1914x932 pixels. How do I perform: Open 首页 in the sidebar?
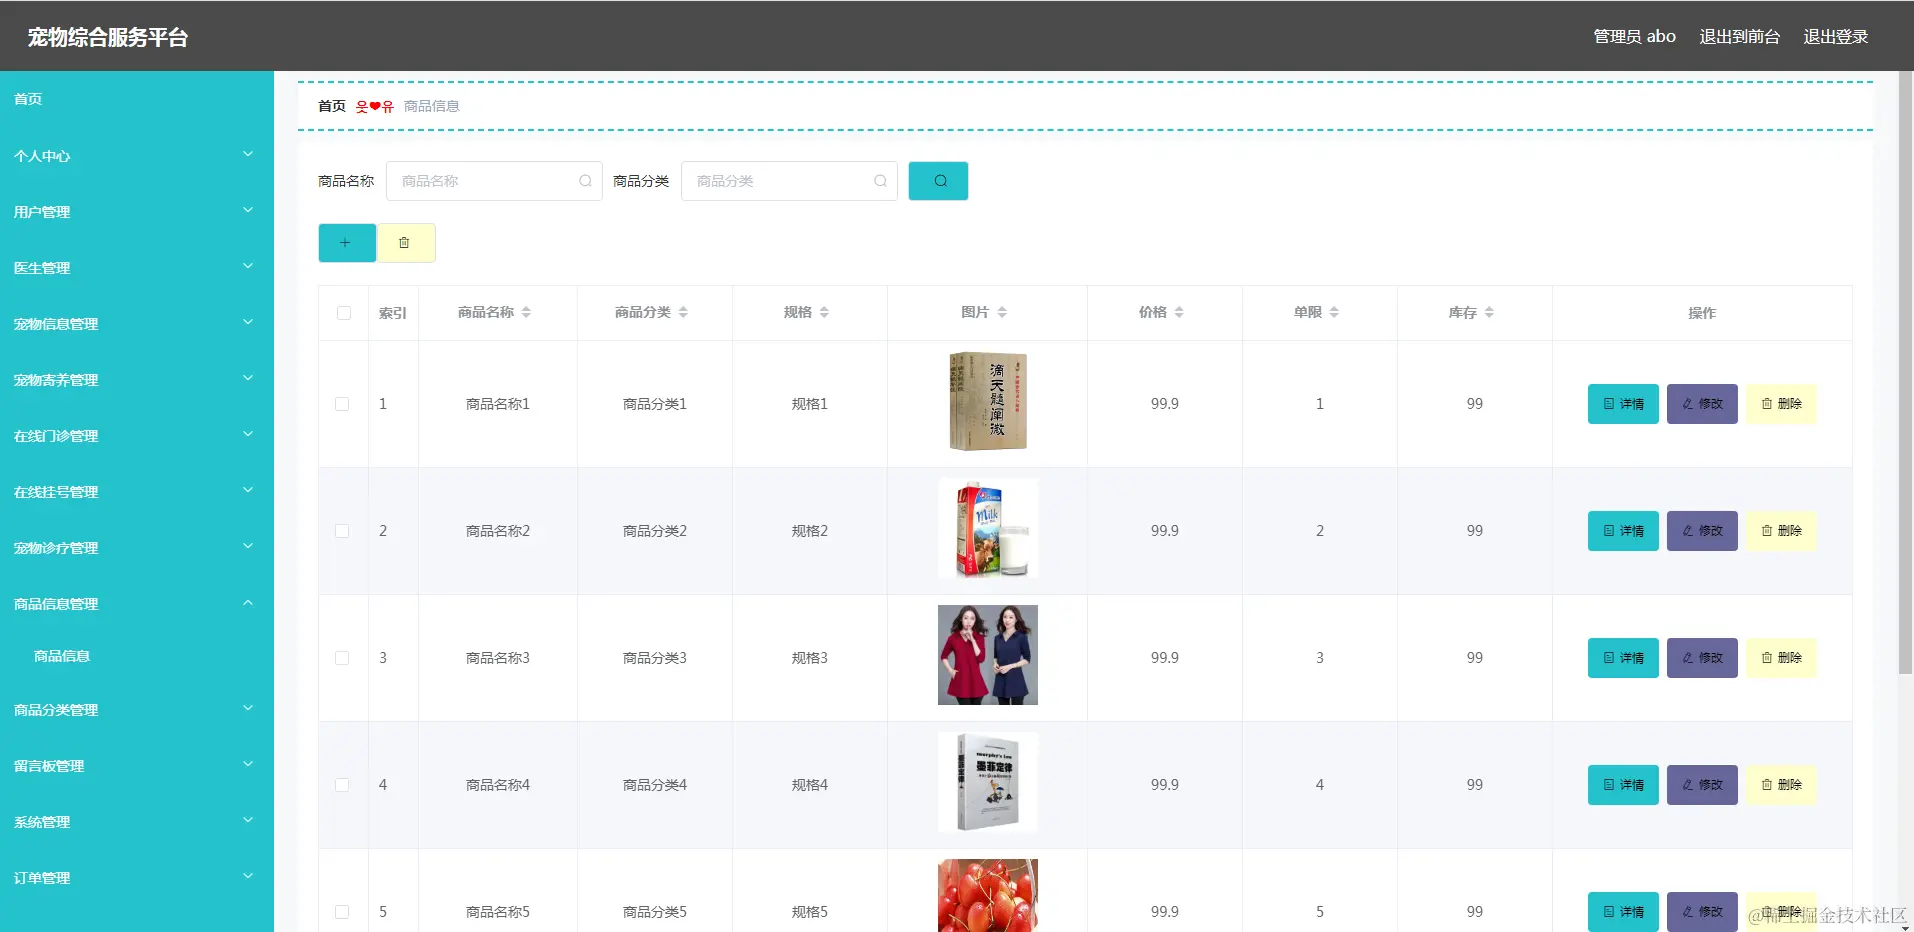coord(137,99)
